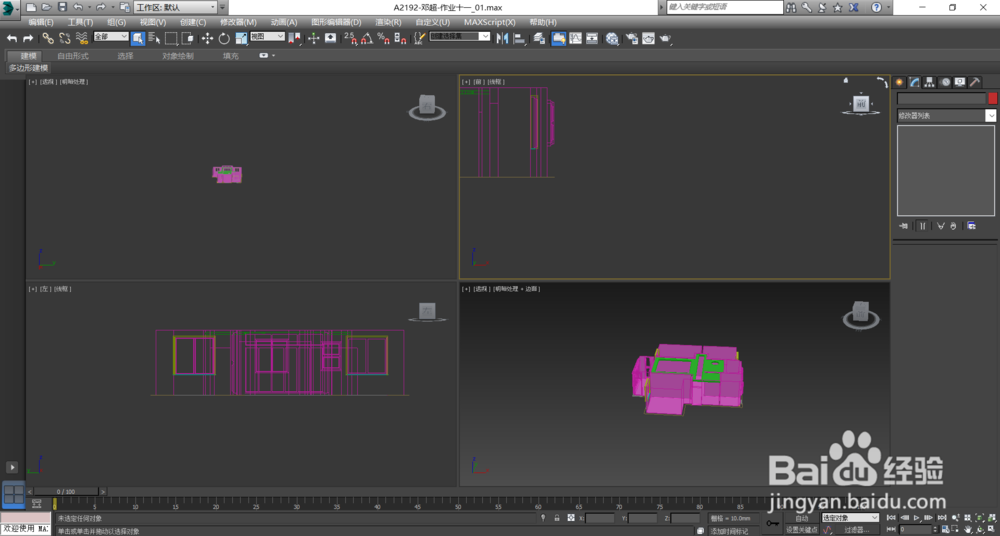Open the 3ds Max application menu logo

tap(10, 8)
